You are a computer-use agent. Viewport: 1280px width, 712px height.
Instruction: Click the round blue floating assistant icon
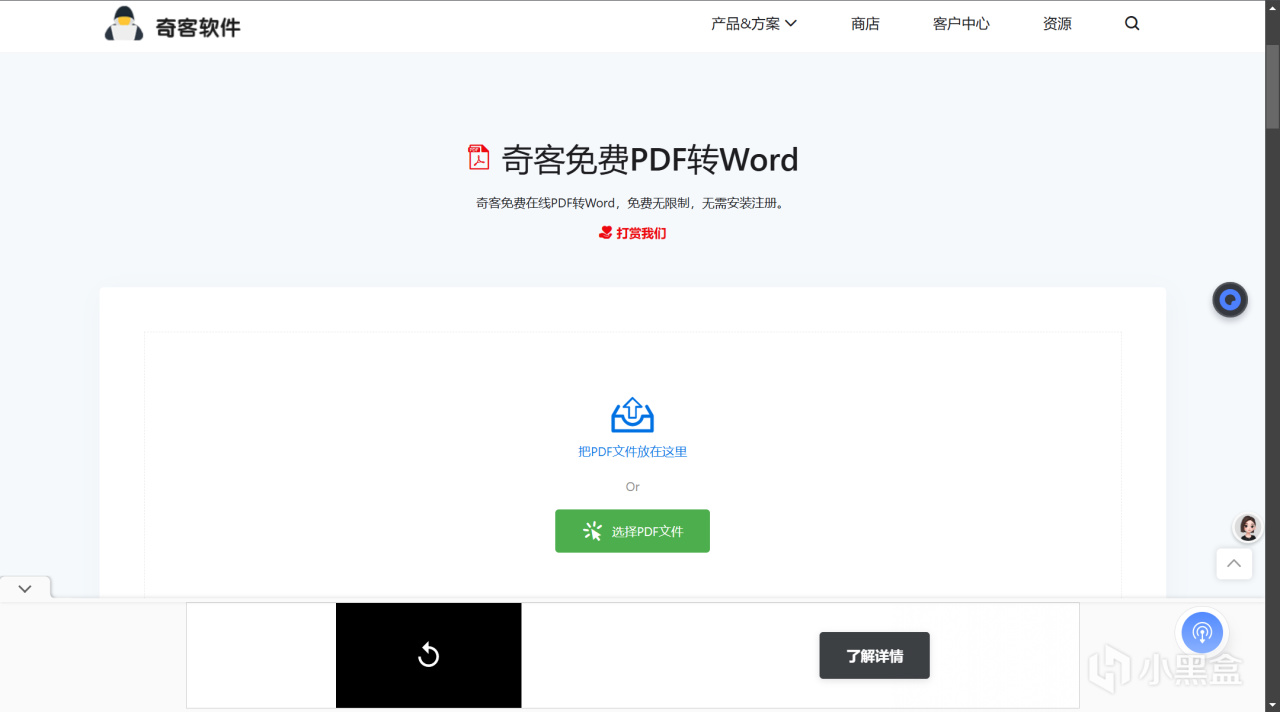(1230, 300)
